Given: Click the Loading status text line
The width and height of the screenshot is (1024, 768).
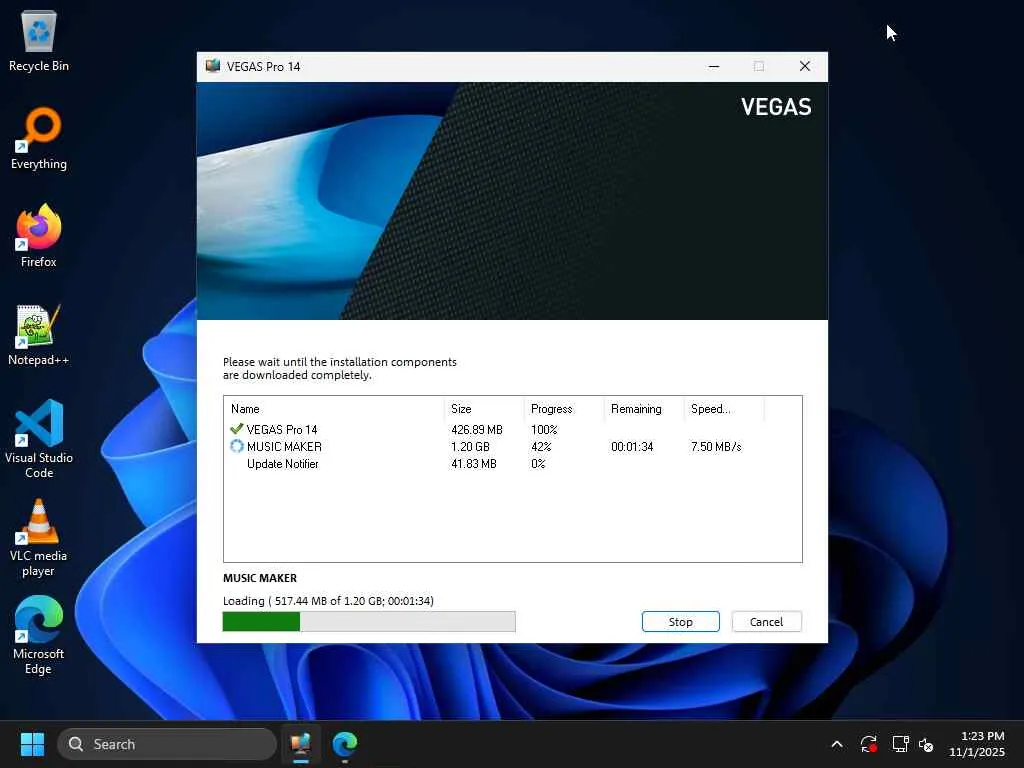Looking at the screenshot, I should tap(328, 601).
